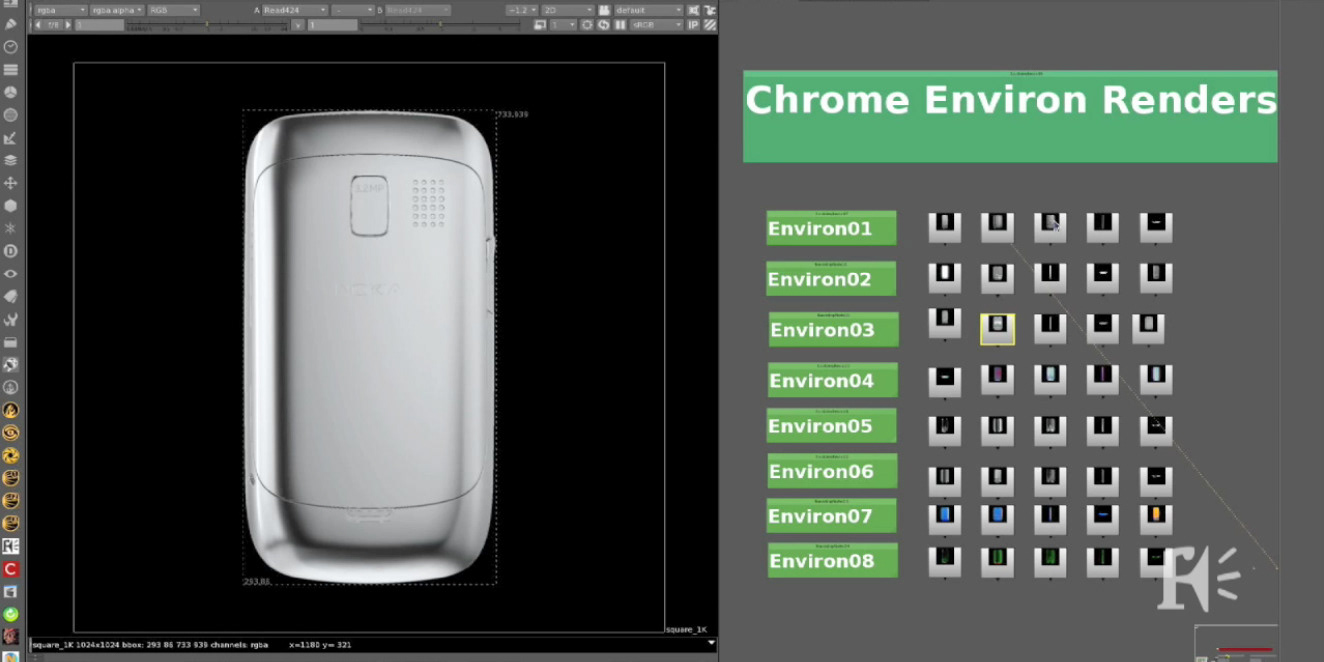
Task: Open the B input dropdown
Action: click(417, 10)
